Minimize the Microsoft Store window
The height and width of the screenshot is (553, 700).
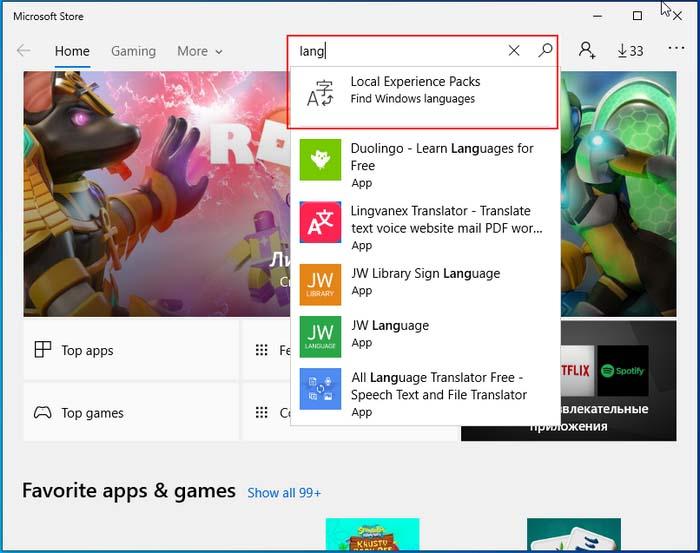click(597, 16)
